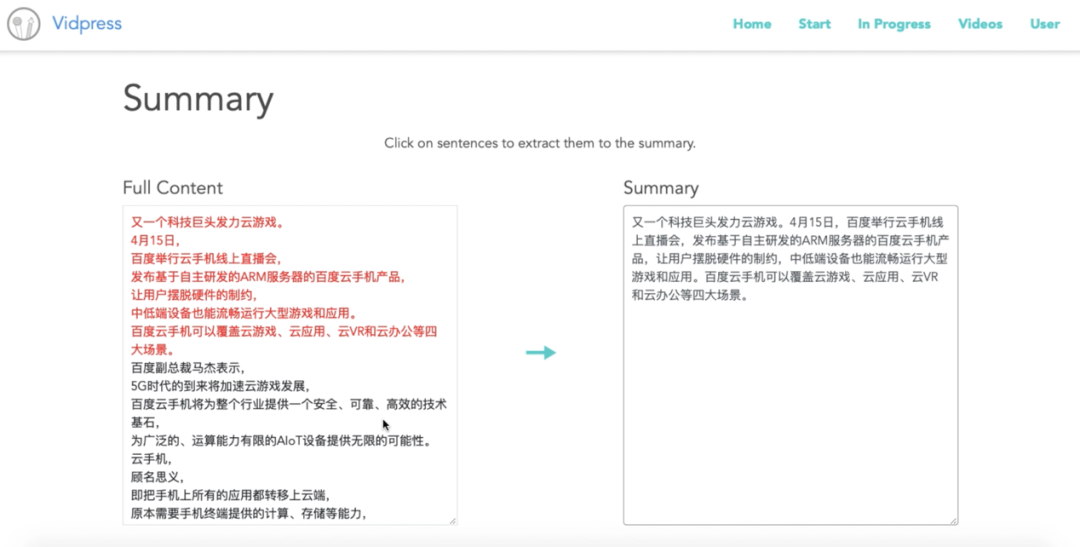This screenshot has width=1080, height=547.
Task: Extract the line "顾名思义,"
Action: [157, 477]
